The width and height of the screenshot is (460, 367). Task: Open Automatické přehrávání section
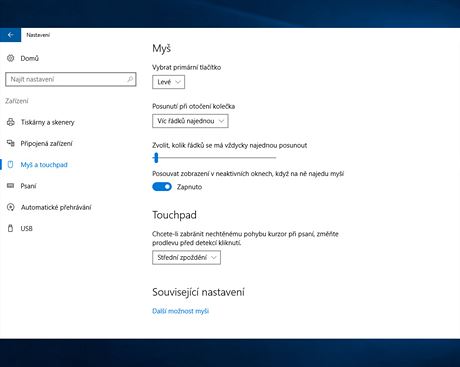tap(56, 207)
